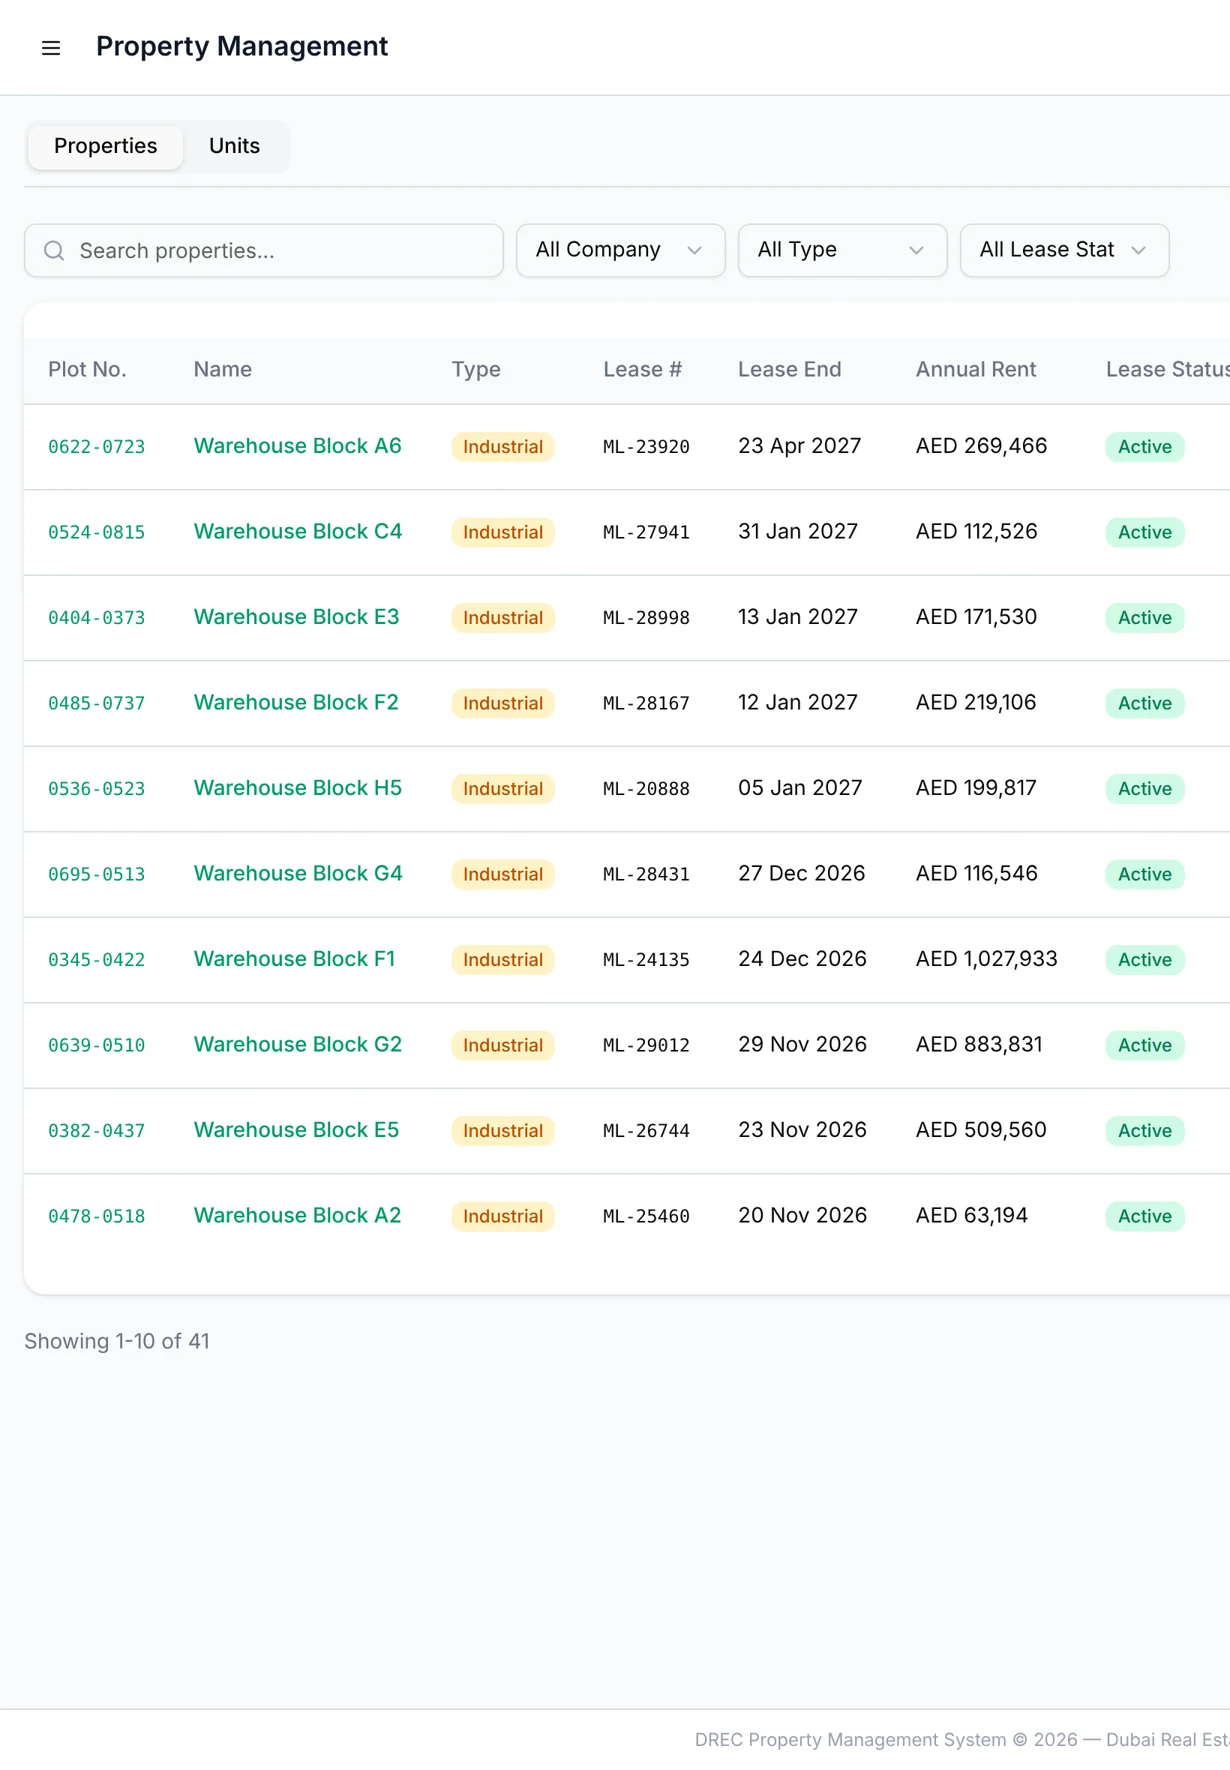Click the Lease End column header
Screen dimensions: 1230x1770
(x=789, y=369)
